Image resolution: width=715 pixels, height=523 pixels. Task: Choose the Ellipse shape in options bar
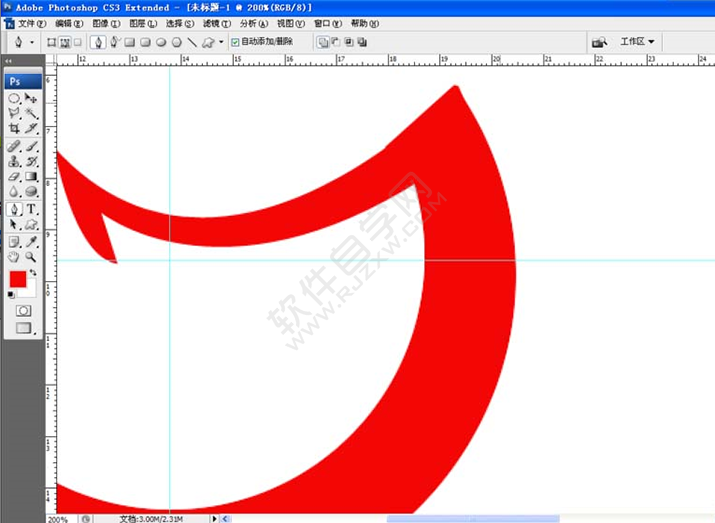161,43
